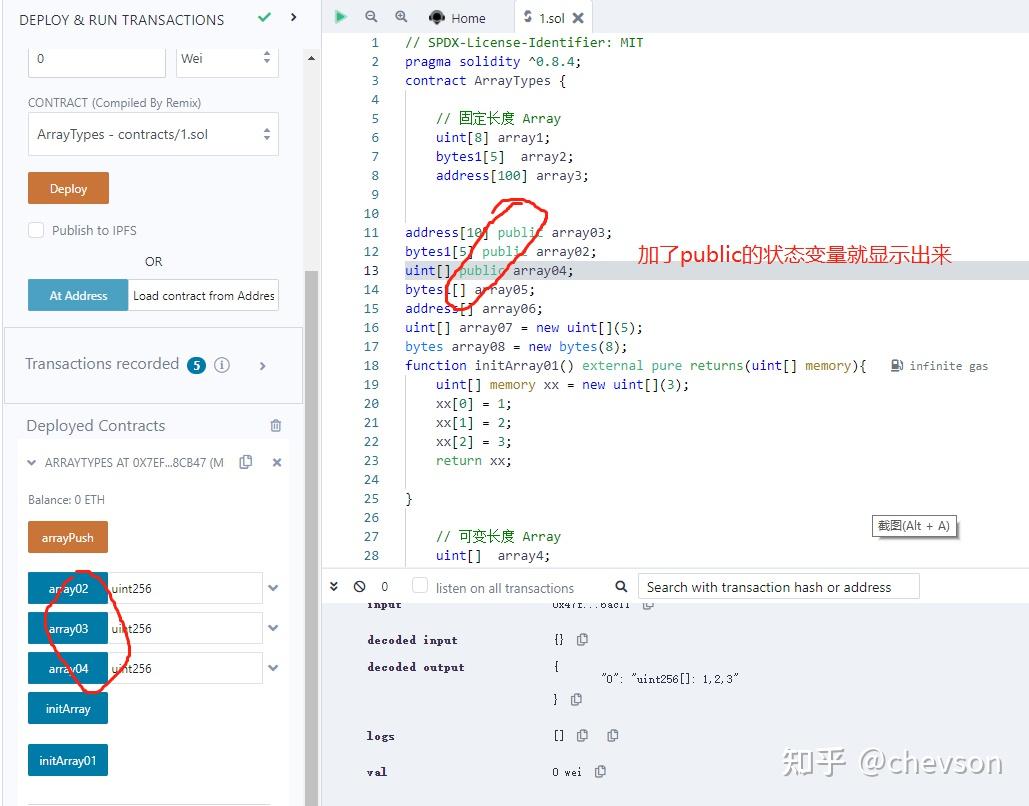The image size is (1029, 806).
Task: Copy the val 0 wei value
Action: pyautogui.click(x=600, y=772)
